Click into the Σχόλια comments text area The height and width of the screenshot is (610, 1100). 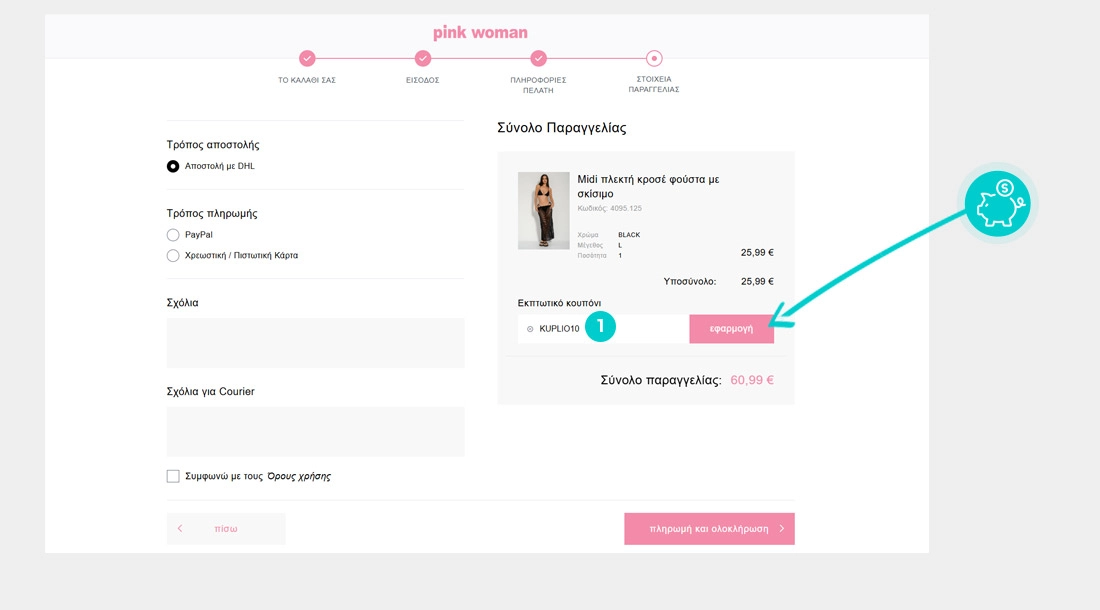315,342
